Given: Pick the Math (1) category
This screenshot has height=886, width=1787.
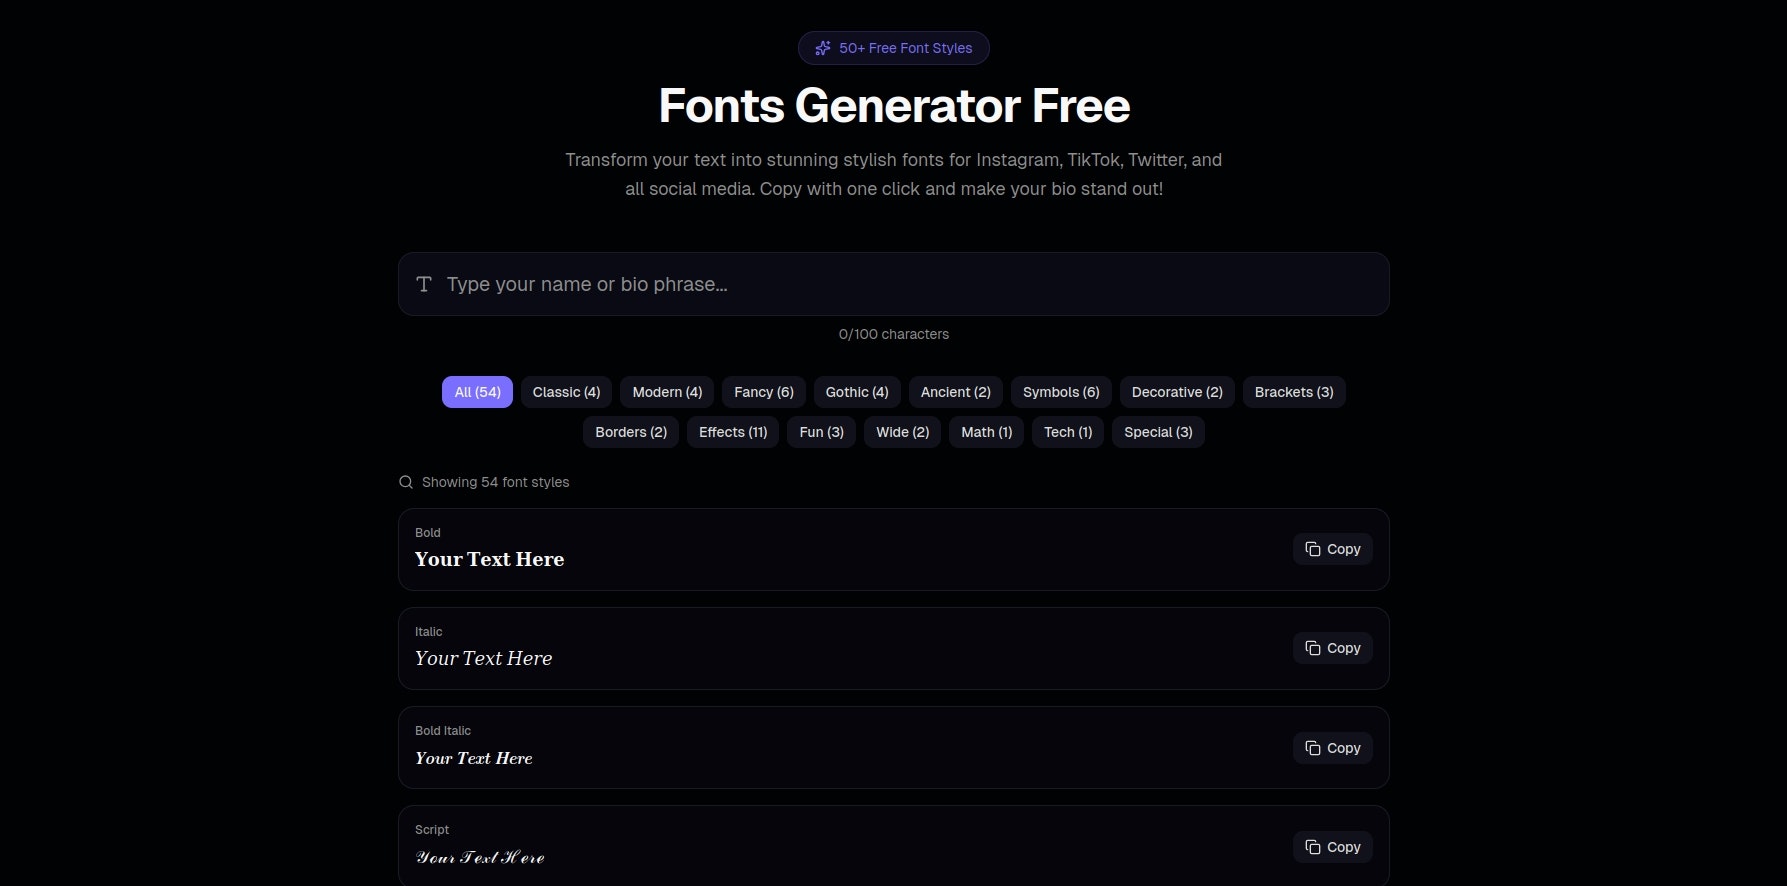Looking at the screenshot, I should click(986, 432).
